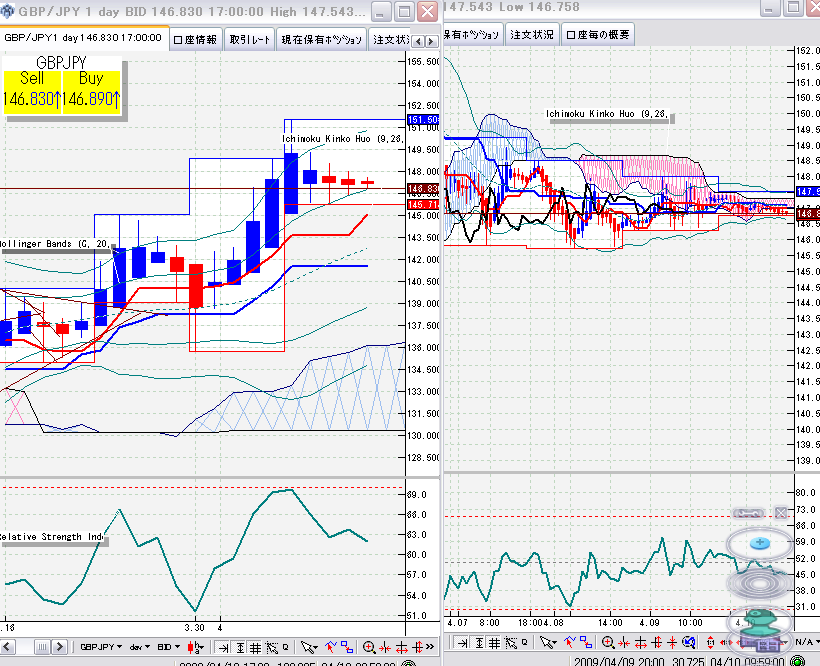820x666 pixels.
Task: Open the BID price type dropdown
Action: [x=168, y=647]
